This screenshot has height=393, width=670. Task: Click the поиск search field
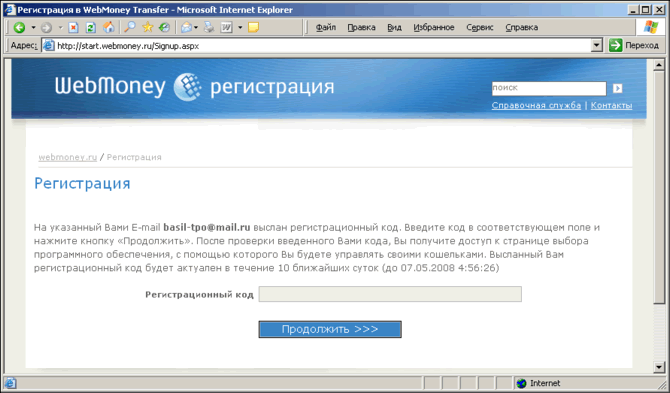tap(549, 88)
